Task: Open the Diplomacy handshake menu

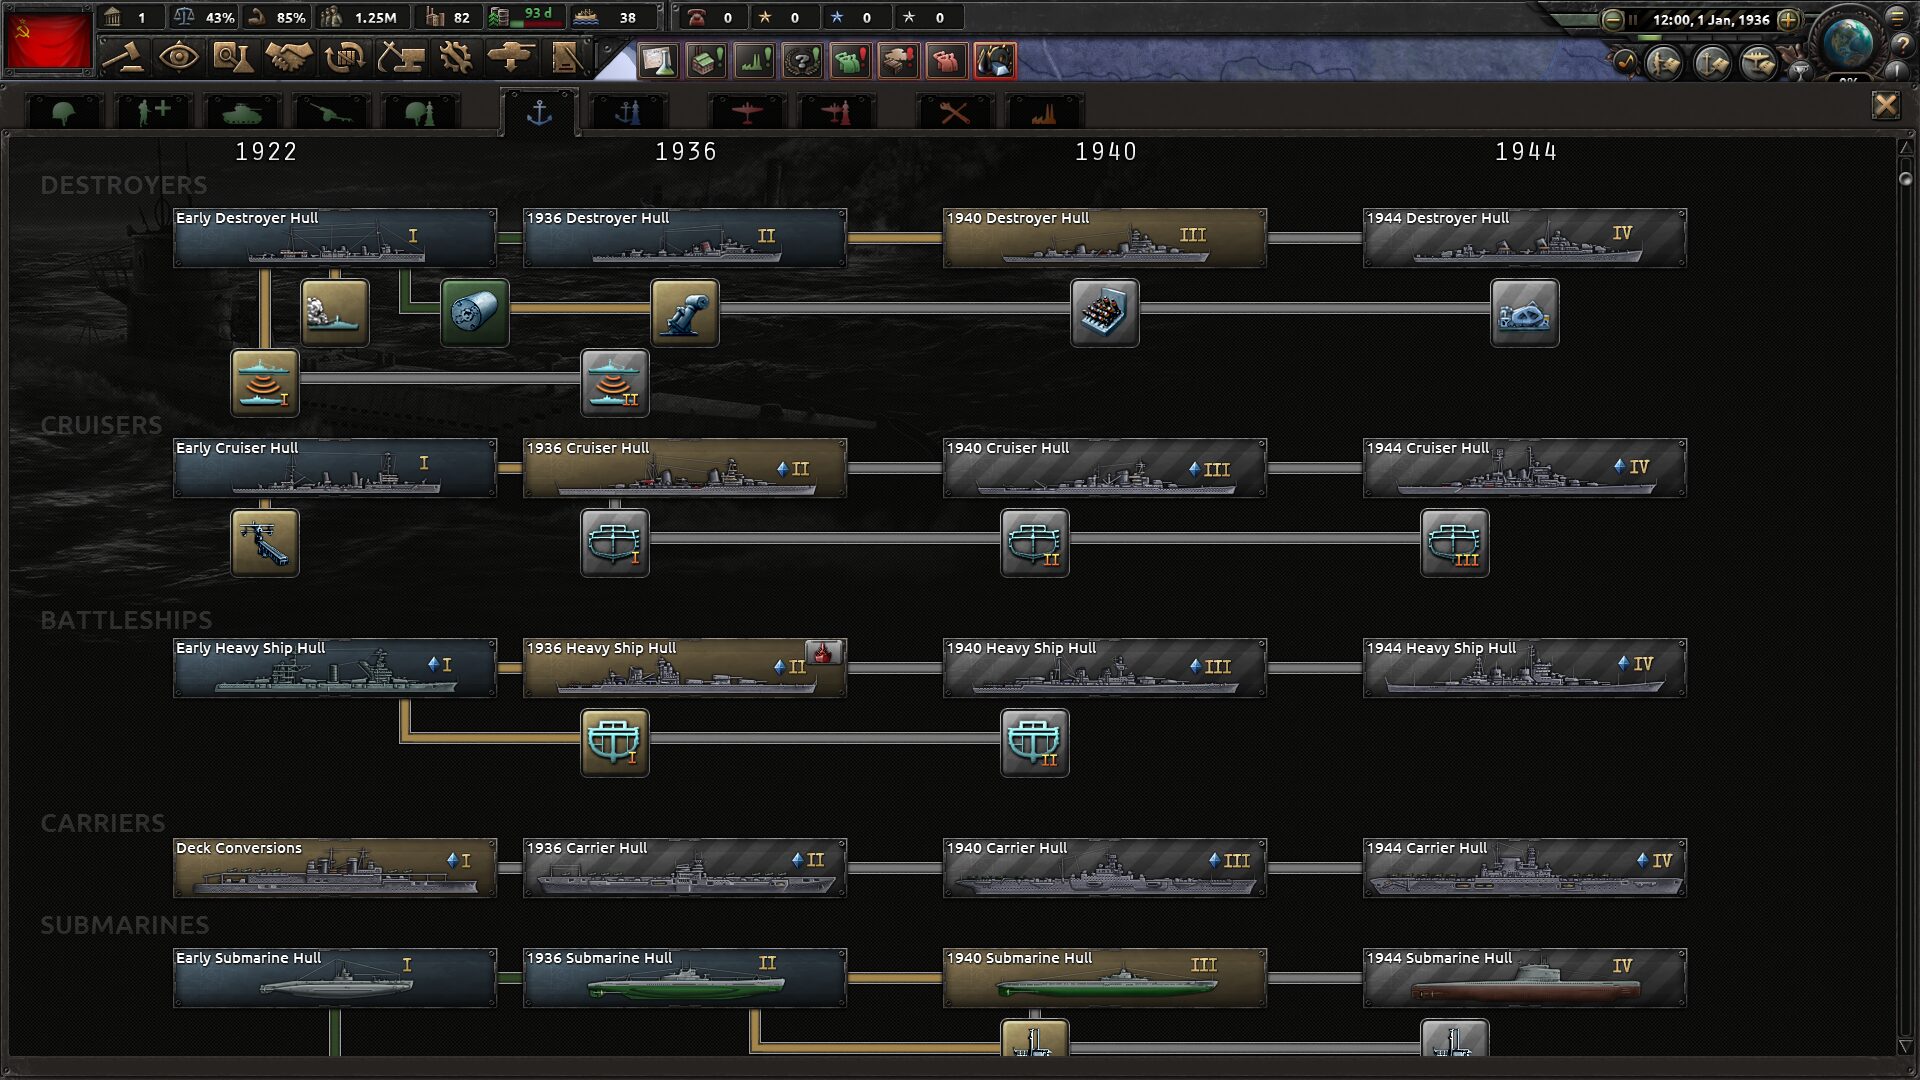Action: 289,57
